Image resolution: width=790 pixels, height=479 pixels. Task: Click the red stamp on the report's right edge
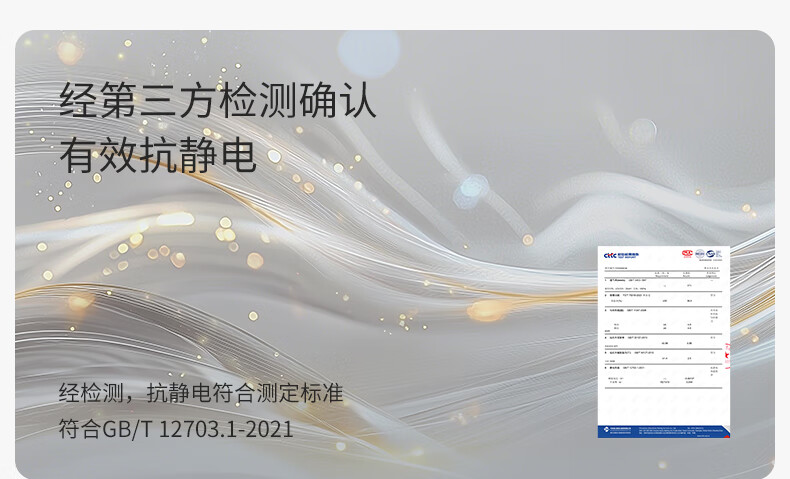point(727,350)
